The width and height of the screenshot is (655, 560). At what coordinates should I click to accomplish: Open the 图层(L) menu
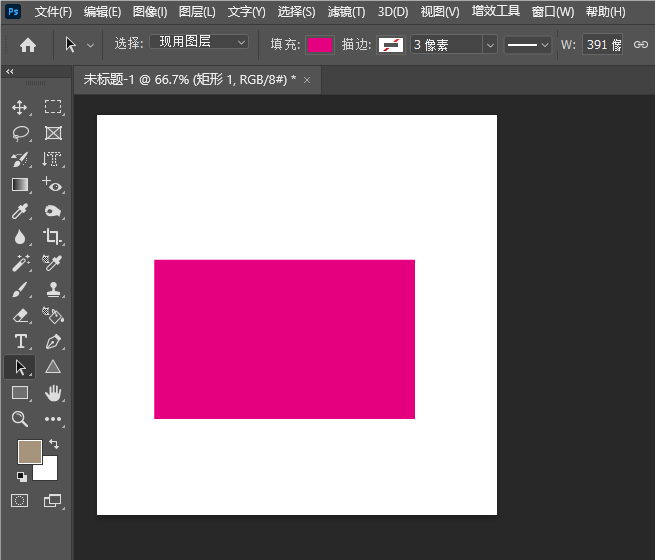pos(197,12)
